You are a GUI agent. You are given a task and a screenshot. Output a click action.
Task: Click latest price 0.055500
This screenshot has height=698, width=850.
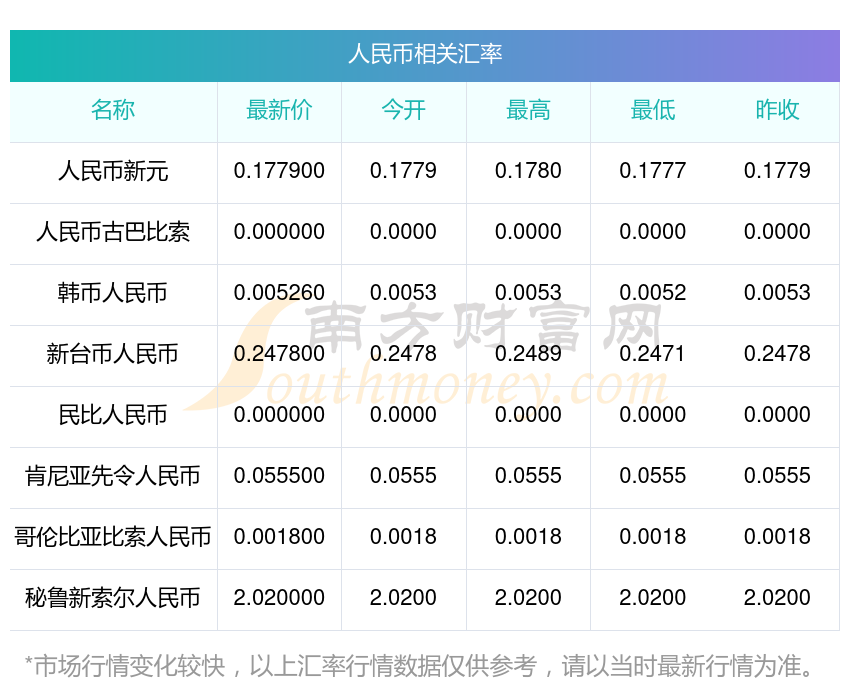[279, 476]
